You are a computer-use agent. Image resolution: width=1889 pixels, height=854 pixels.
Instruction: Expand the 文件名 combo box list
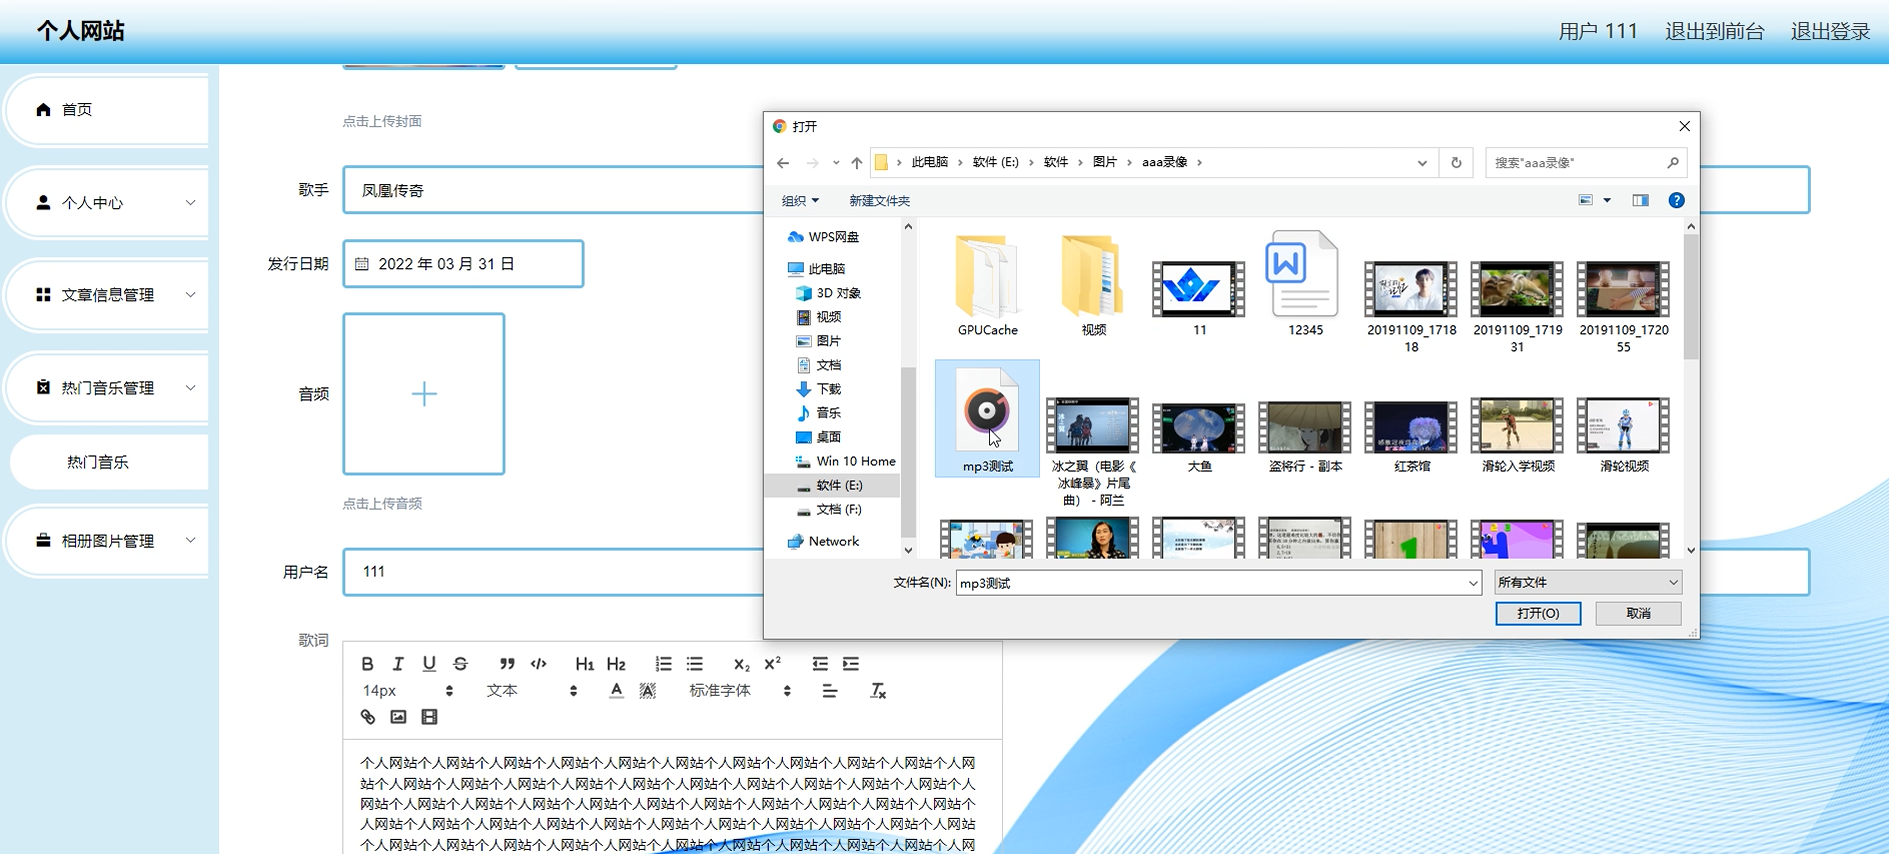pos(1472,583)
